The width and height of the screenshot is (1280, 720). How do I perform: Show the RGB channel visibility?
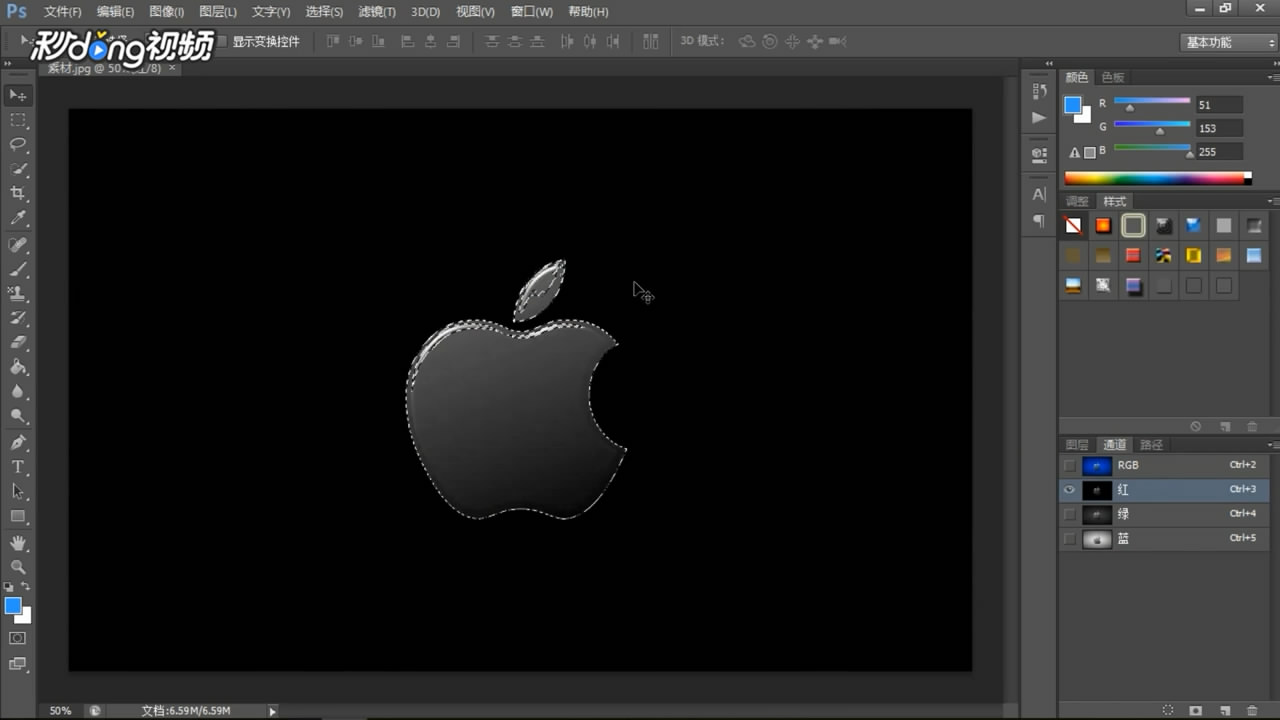pos(1070,466)
